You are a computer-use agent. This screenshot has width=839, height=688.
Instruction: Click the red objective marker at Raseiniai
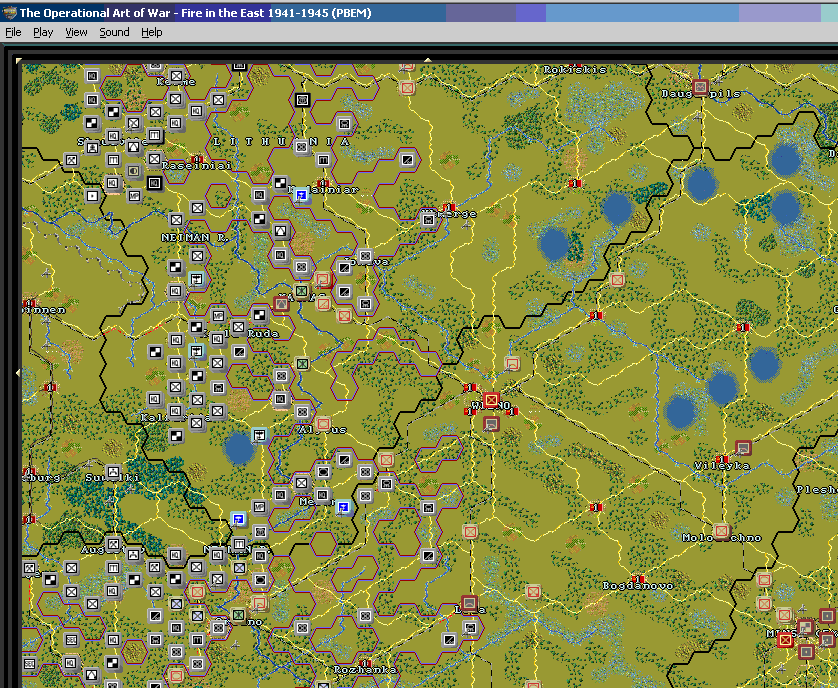point(197,159)
